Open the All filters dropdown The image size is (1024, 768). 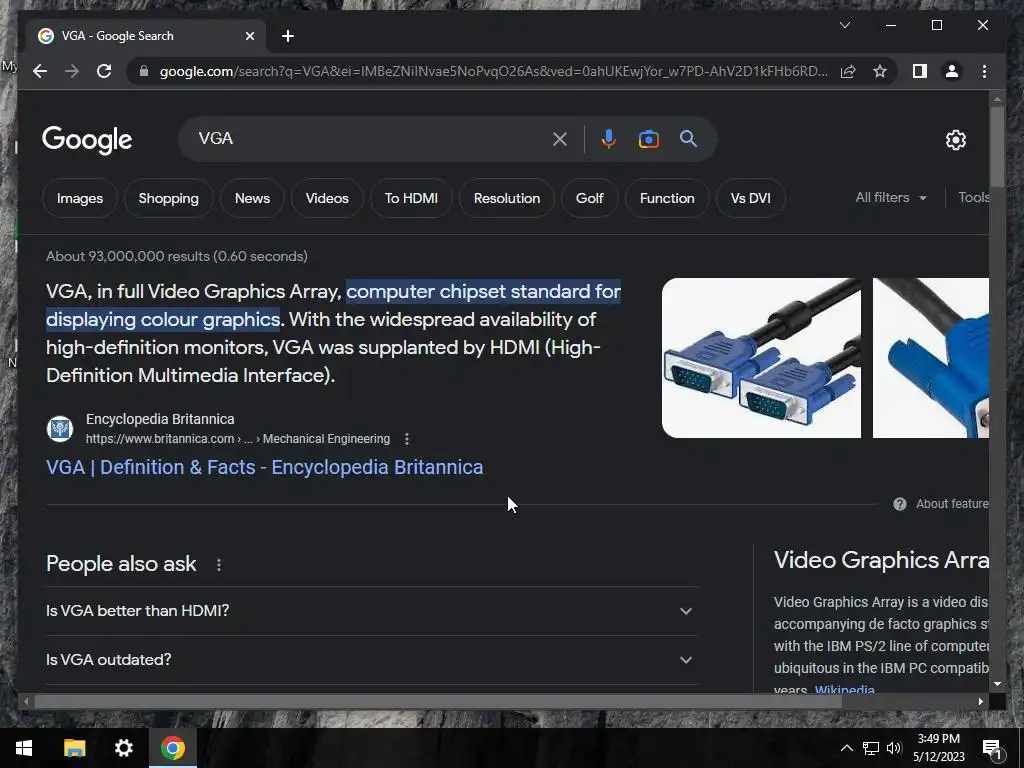point(891,197)
